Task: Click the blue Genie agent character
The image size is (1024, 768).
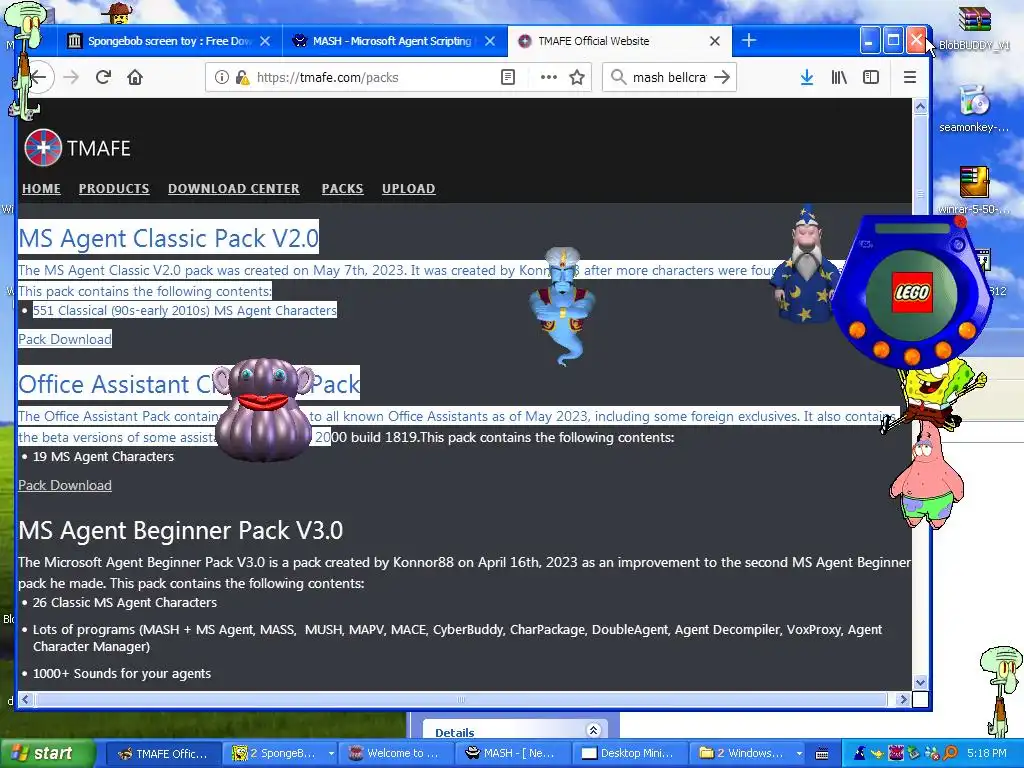Action: click(x=562, y=306)
